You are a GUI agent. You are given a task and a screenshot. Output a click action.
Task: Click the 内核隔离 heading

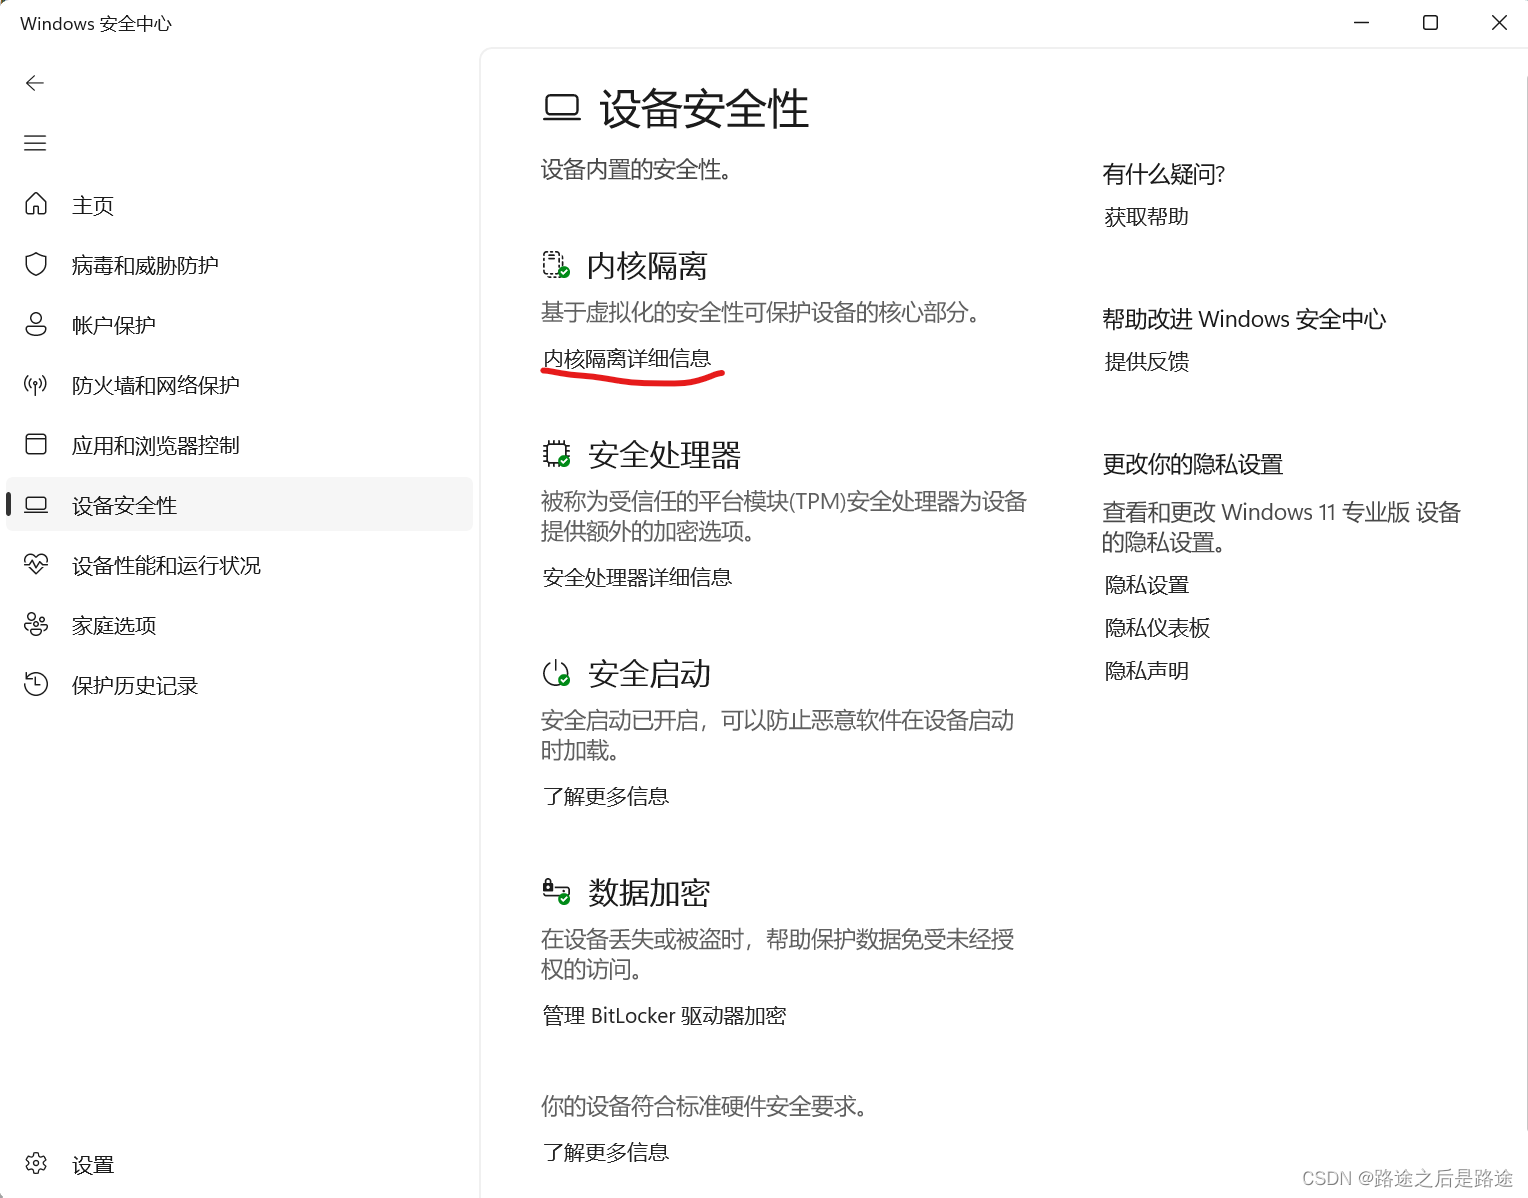tap(647, 266)
